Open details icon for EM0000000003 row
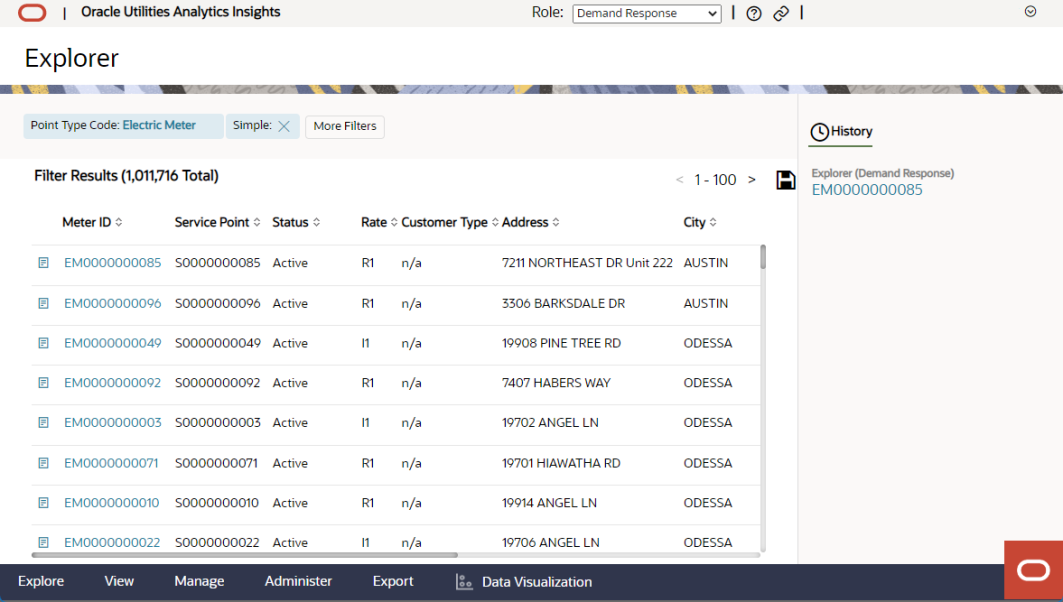This screenshot has height=602, width=1063. (x=43, y=423)
